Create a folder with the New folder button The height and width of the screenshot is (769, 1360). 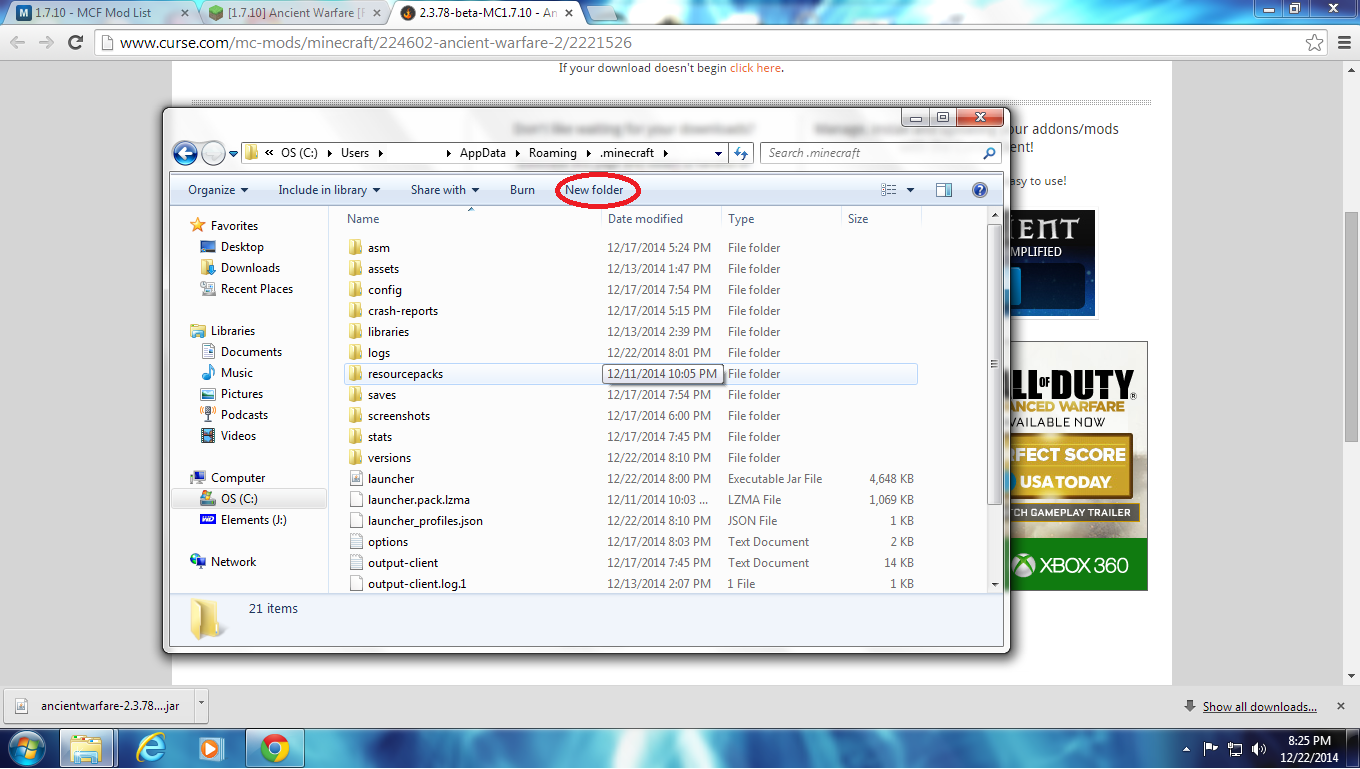(597, 189)
